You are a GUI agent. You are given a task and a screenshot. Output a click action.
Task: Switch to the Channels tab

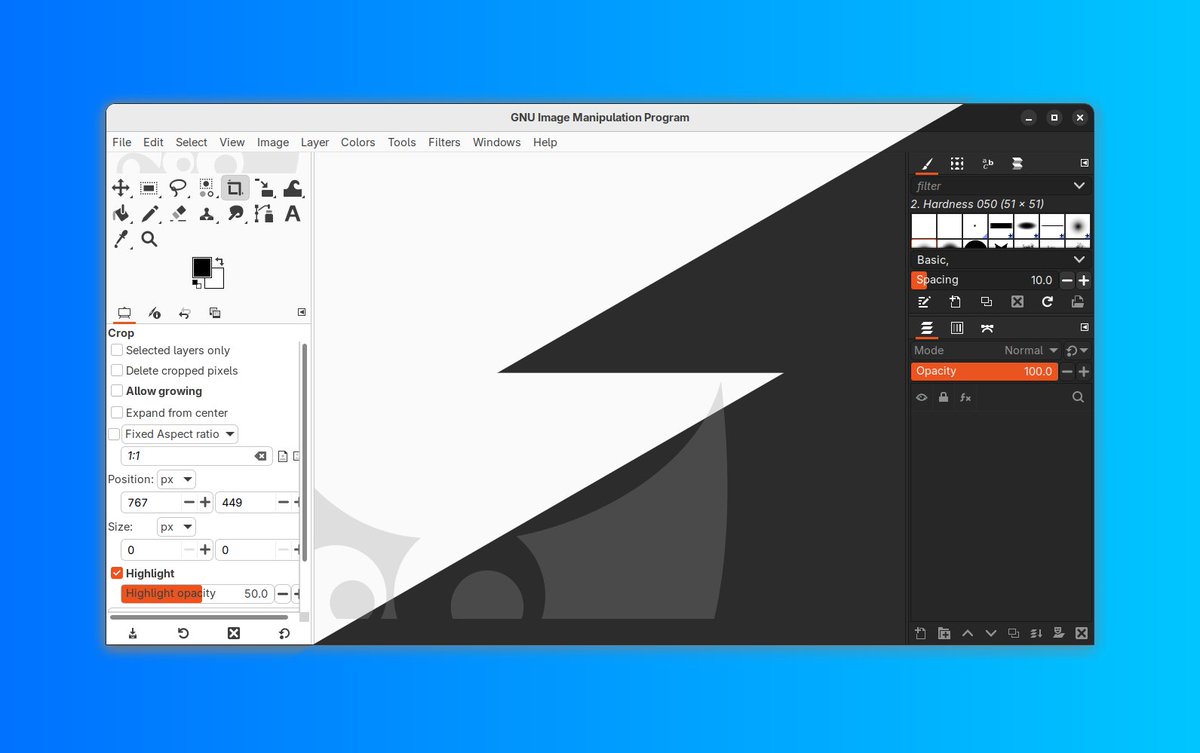click(957, 327)
